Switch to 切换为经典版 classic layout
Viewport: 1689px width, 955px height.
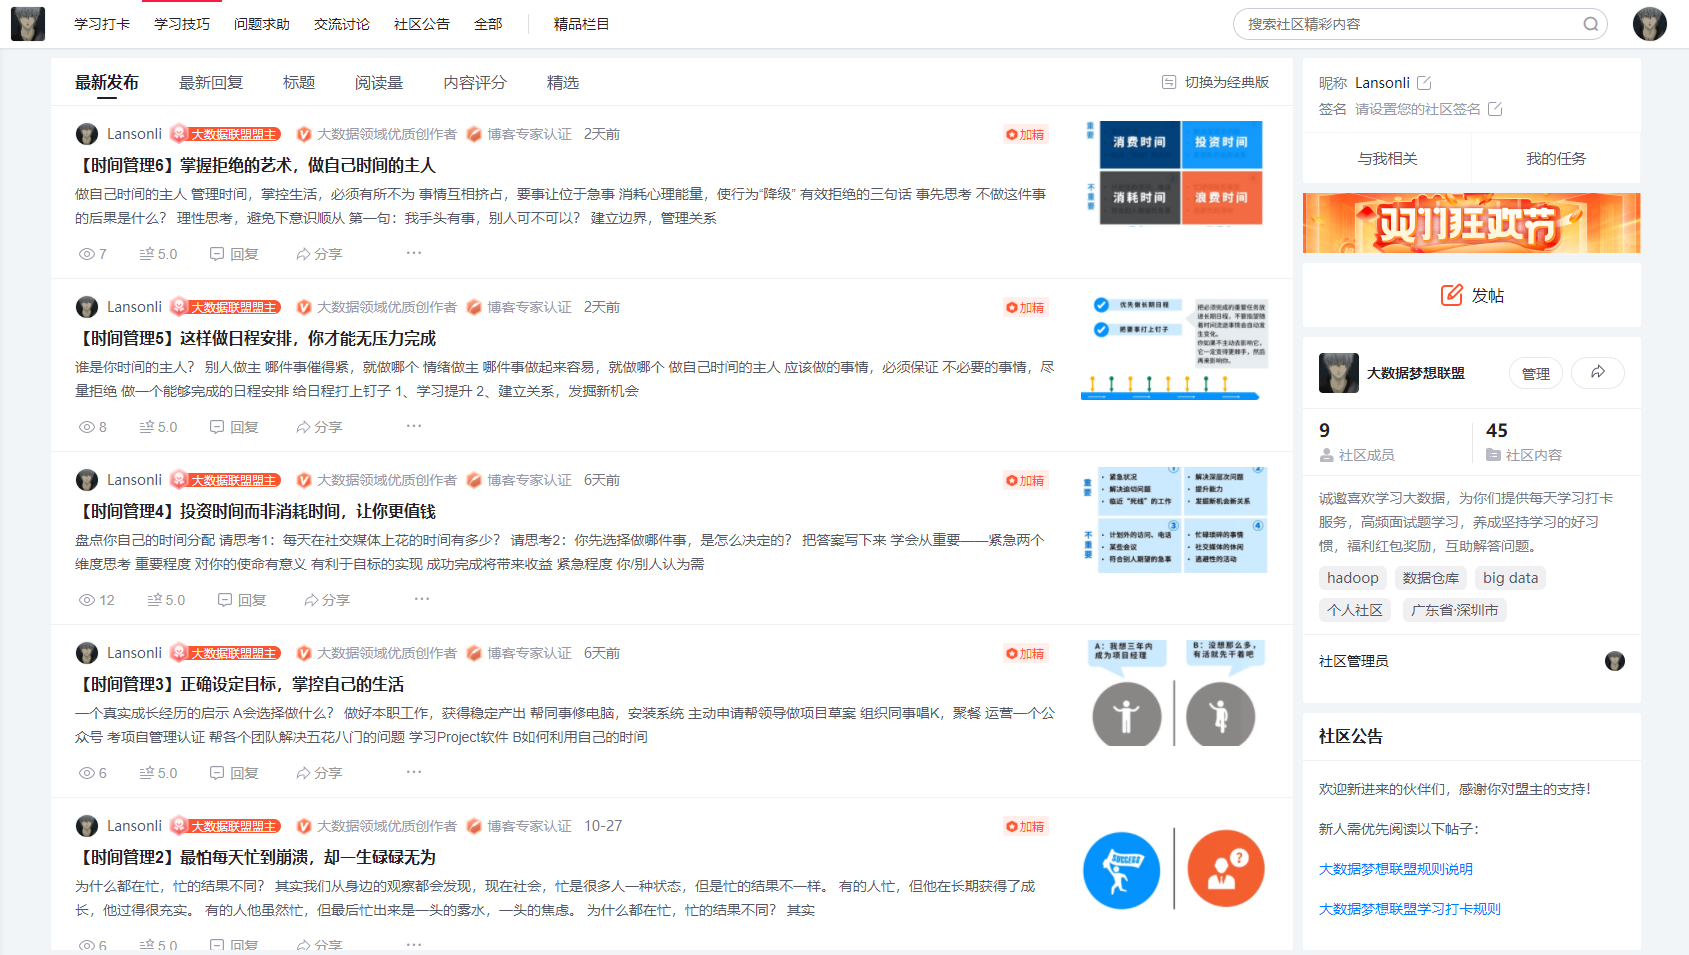tap(1215, 82)
